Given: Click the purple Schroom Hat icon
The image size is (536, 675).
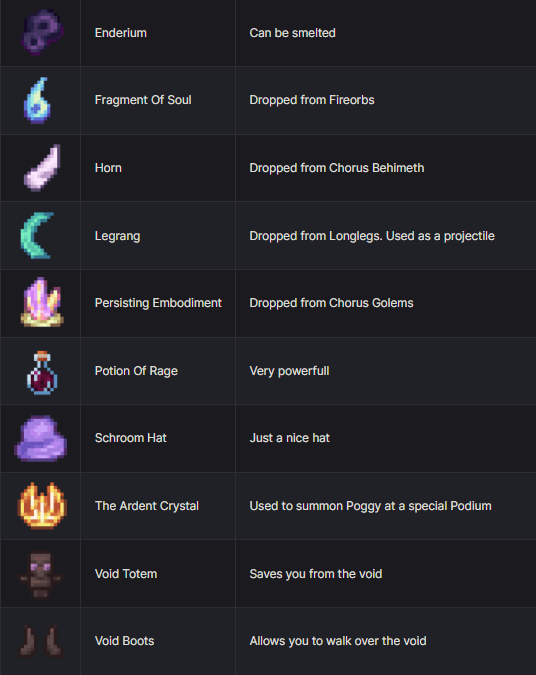Looking at the screenshot, I should [x=40, y=438].
